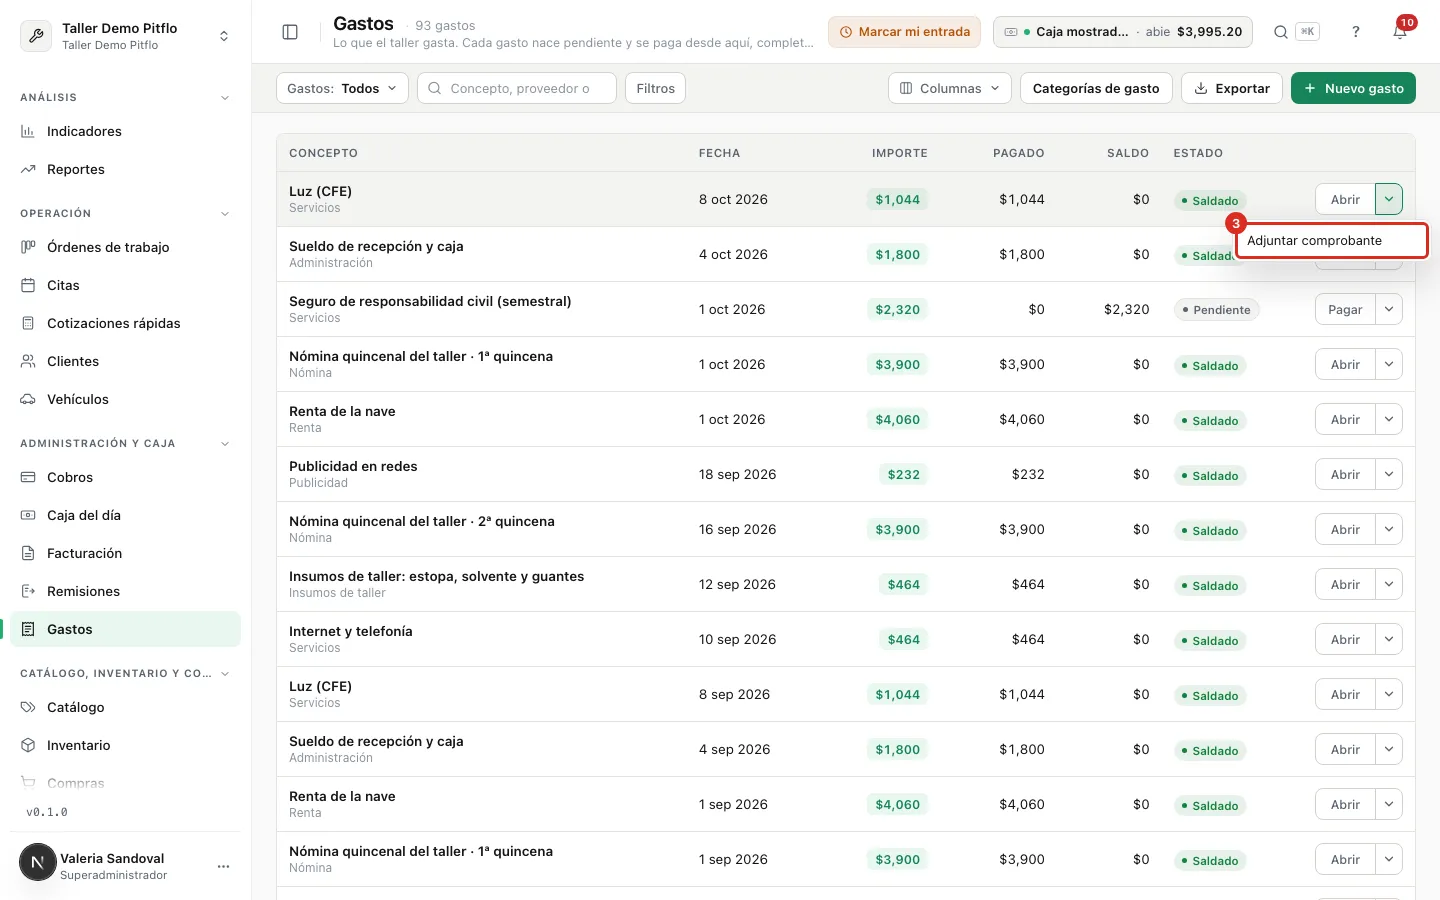Viewport: 1440px width, 900px height.
Task: Select Gastos in the sidebar
Action: coord(125,629)
